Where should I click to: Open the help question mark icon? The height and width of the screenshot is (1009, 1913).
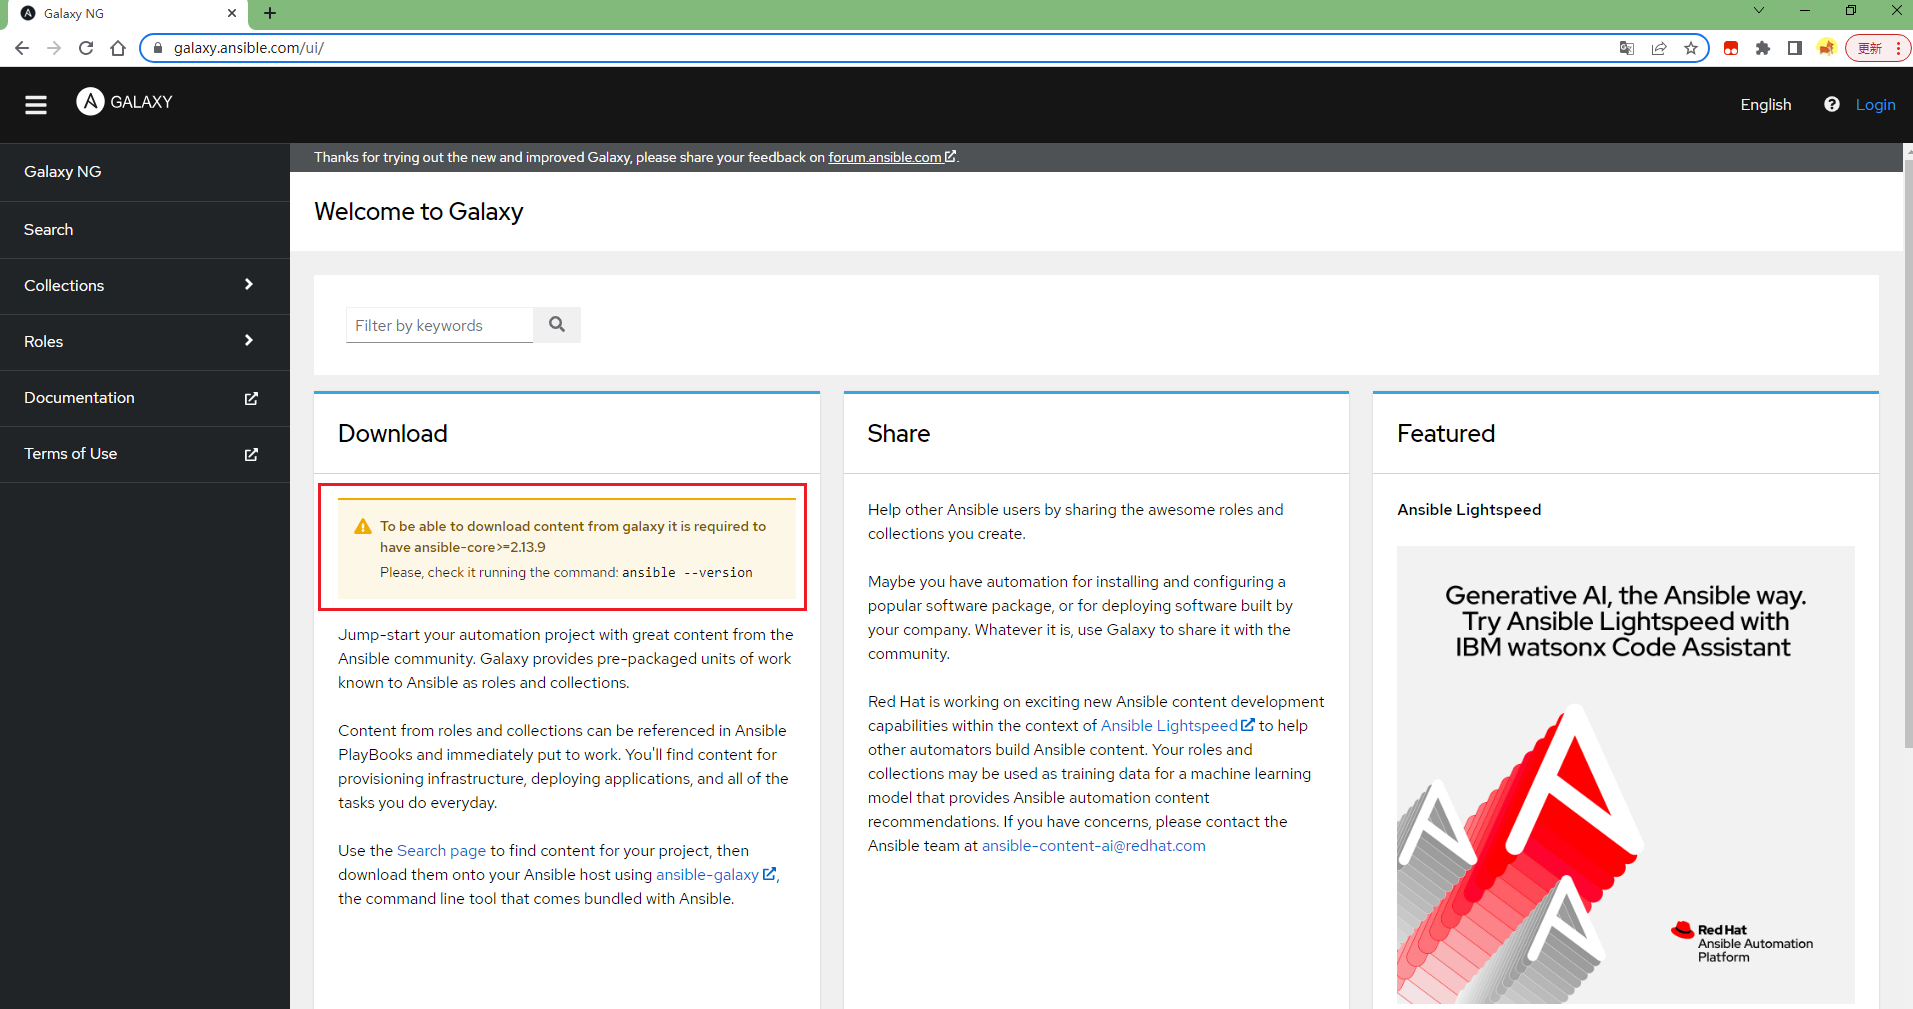(x=1831, y=104)
